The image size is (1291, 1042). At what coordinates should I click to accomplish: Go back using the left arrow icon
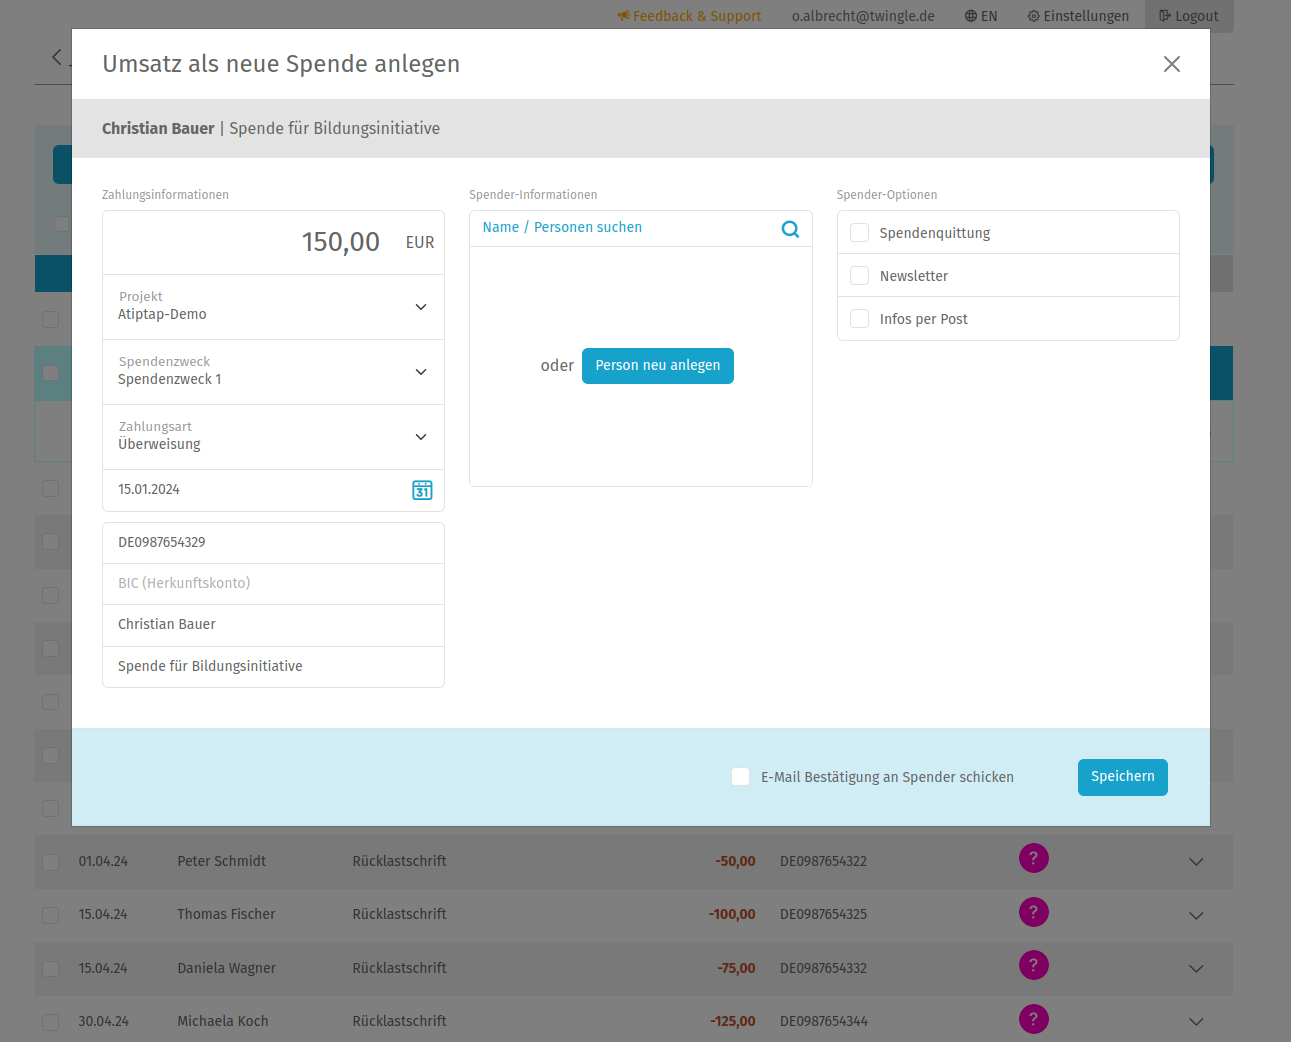(x=57, y=58)
